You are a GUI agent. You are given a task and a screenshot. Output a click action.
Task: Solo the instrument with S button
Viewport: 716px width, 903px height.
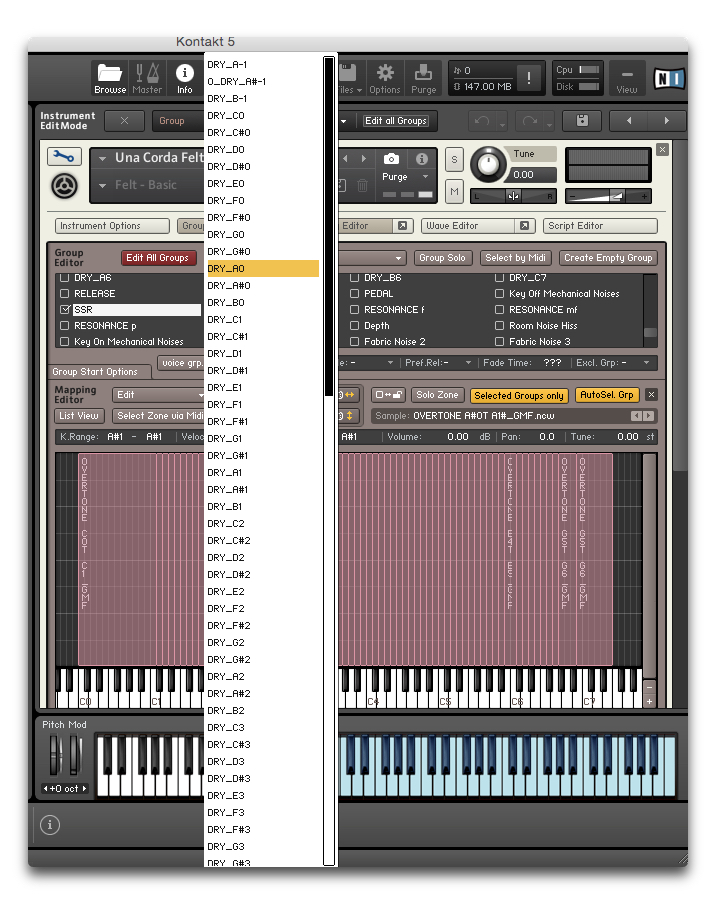(454, 160)
